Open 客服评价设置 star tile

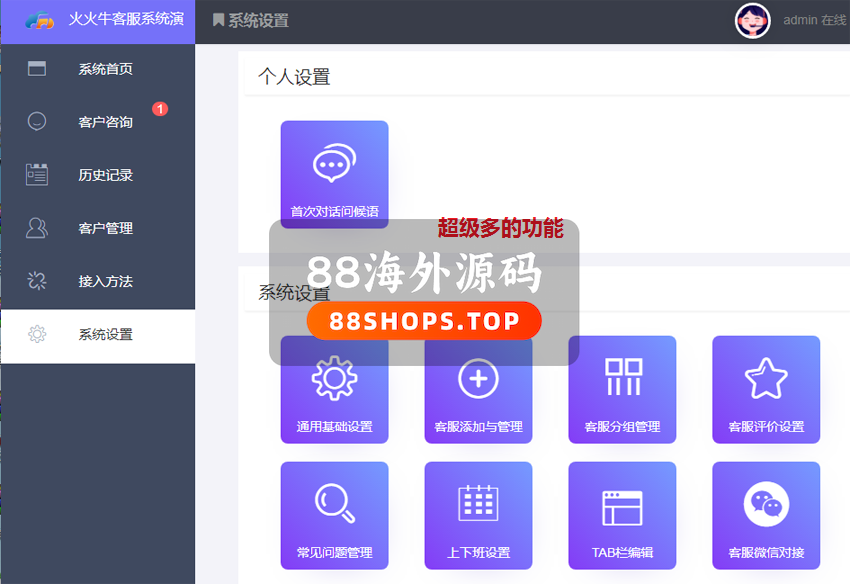tap(766, 389)
